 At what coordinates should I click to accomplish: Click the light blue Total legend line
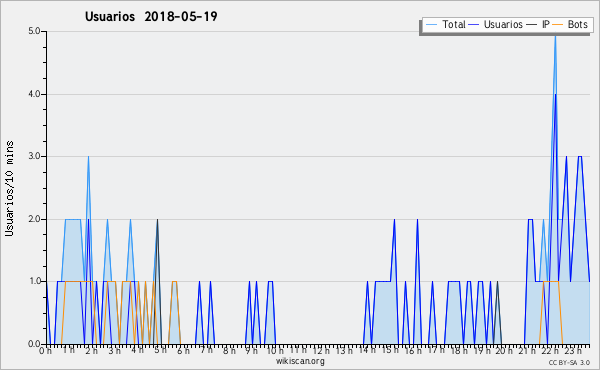click(431, 25)
